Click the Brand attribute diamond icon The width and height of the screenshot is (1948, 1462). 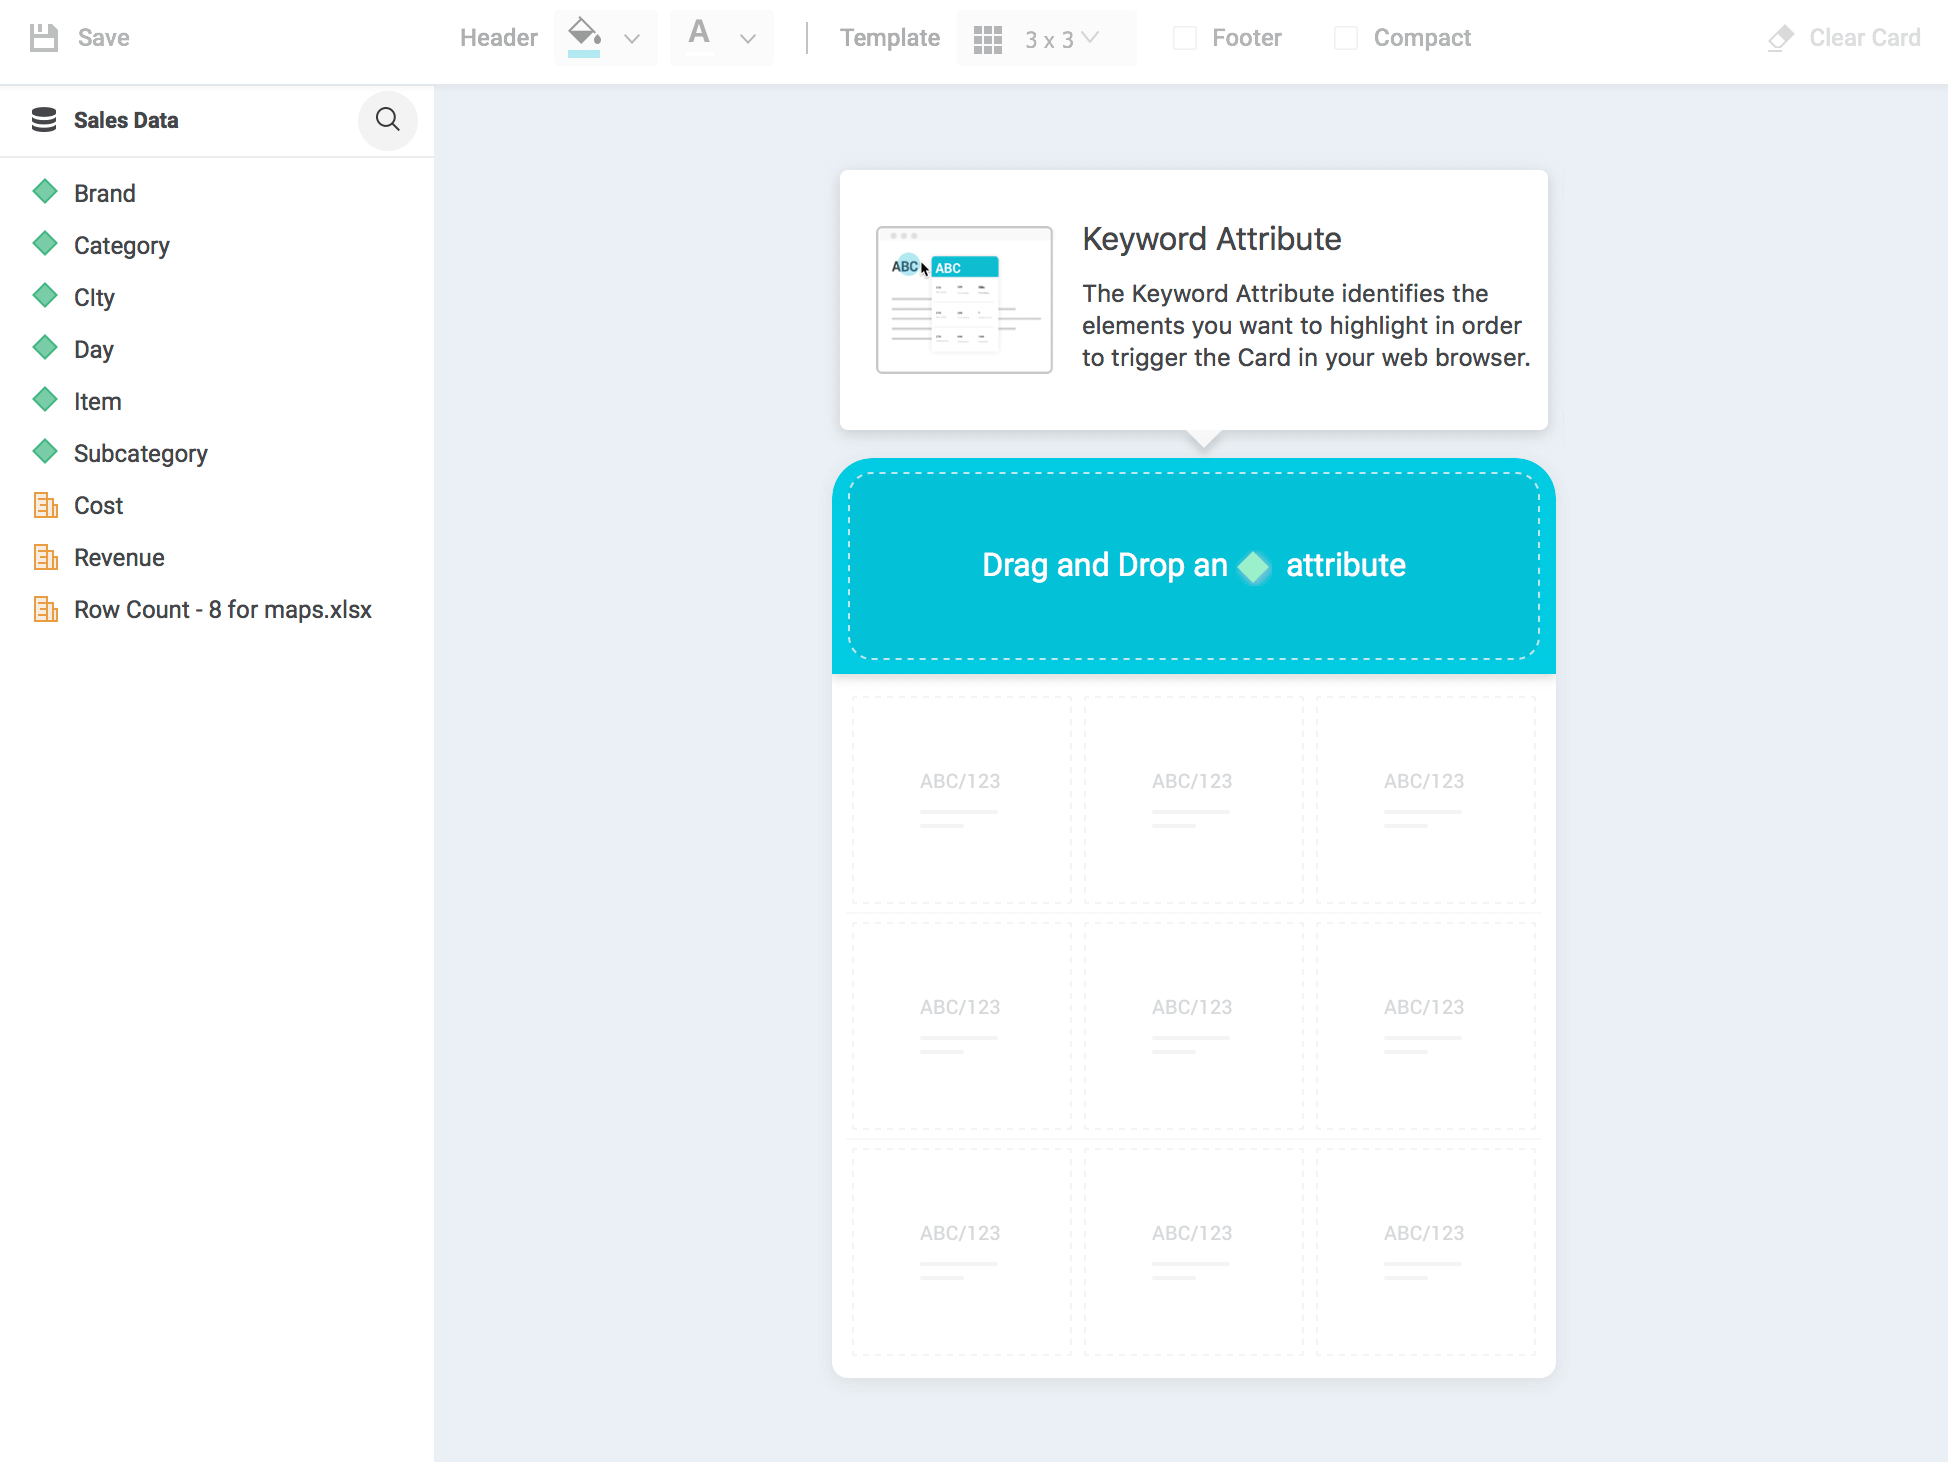point(45,192)
